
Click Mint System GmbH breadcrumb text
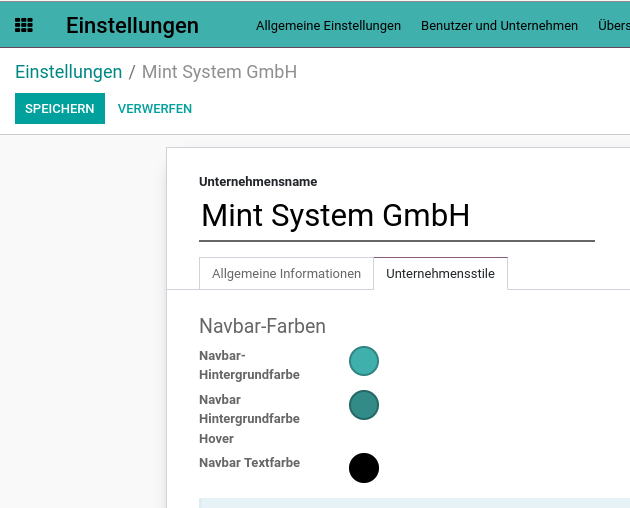(219, 72)
